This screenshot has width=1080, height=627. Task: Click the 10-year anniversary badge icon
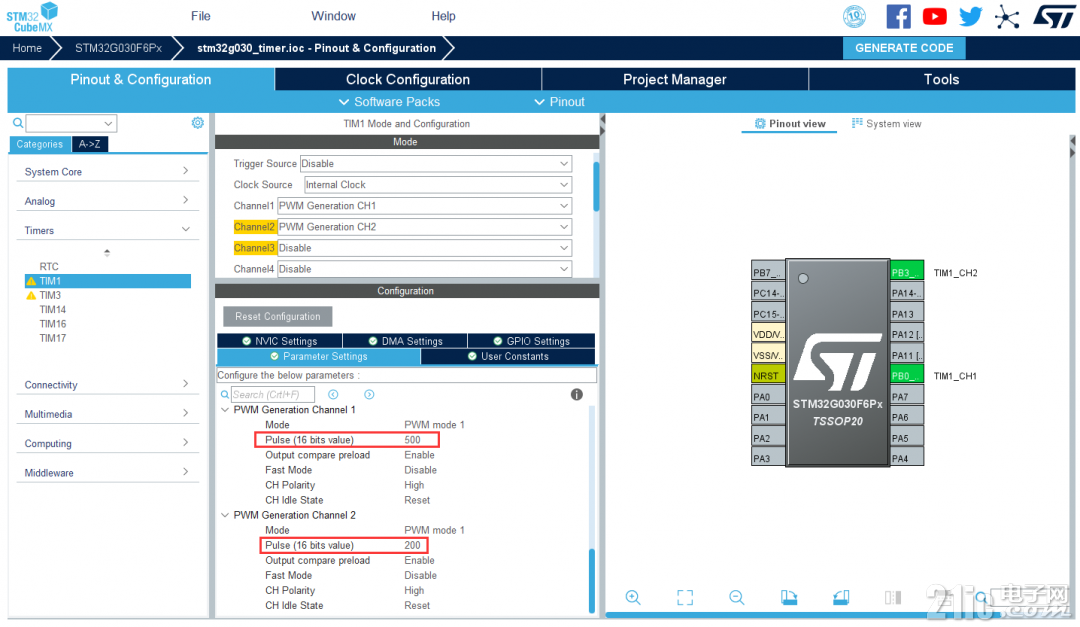tap(854, 17)
